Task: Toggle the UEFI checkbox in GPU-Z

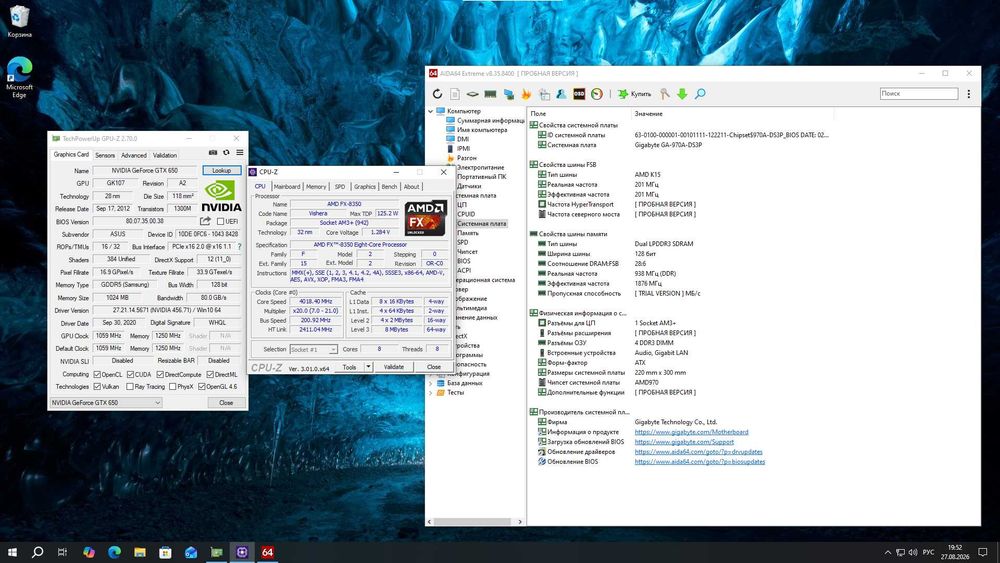Action: 220,221
